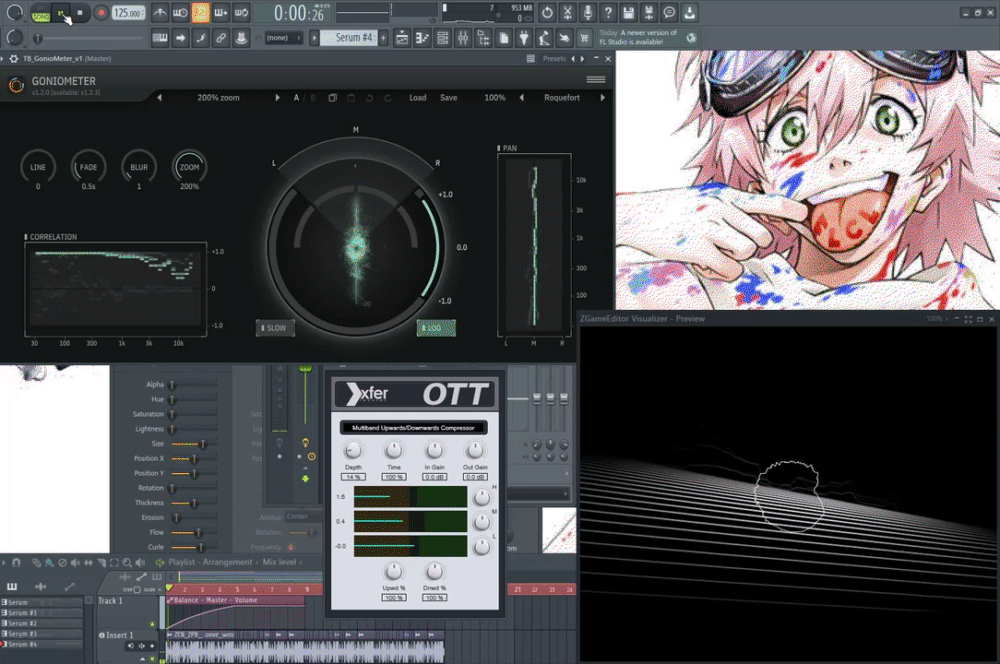Click the FADE knob
Image resolution: width=1000 pixels, height=664 pixels.
[88, 167]
